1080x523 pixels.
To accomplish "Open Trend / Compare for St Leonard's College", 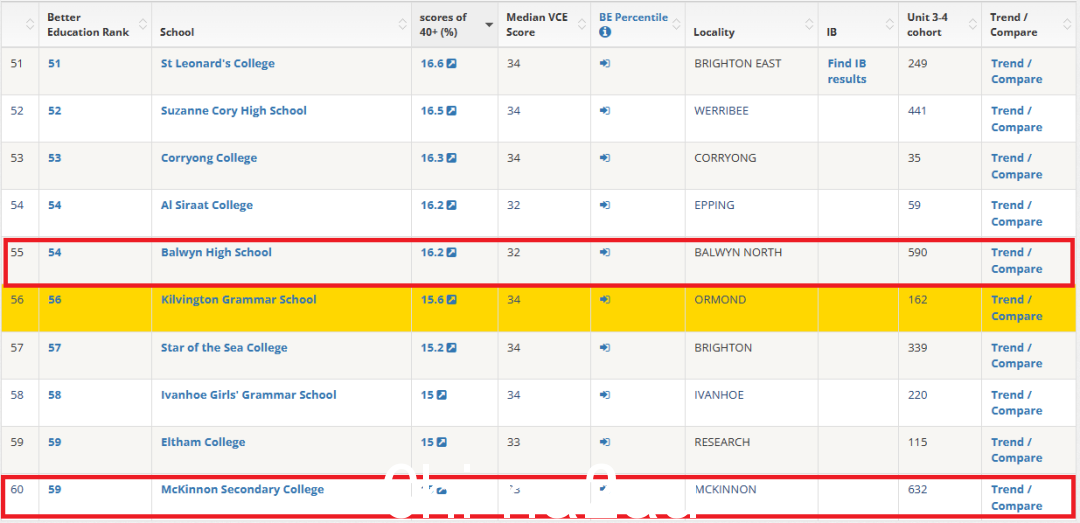I will pyautogui.click(x=1016, y=71).
